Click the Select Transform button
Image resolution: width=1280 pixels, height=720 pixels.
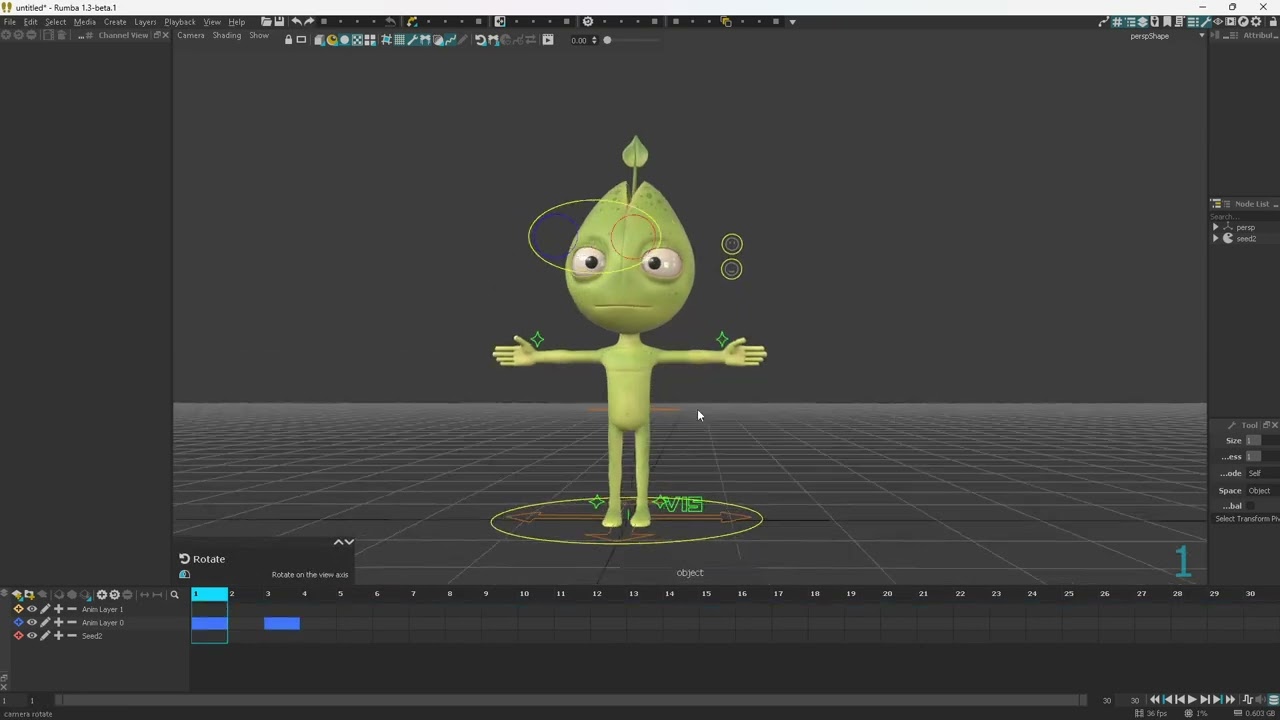click(x=1247, y=519)
